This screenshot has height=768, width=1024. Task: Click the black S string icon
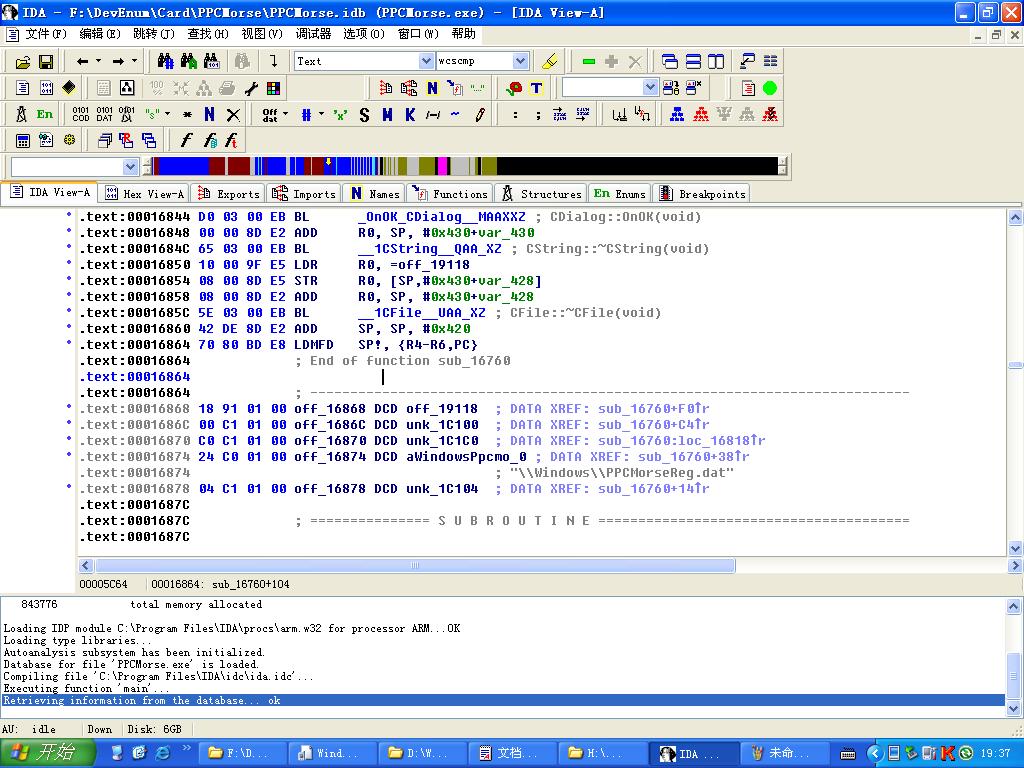coord(364,114)
